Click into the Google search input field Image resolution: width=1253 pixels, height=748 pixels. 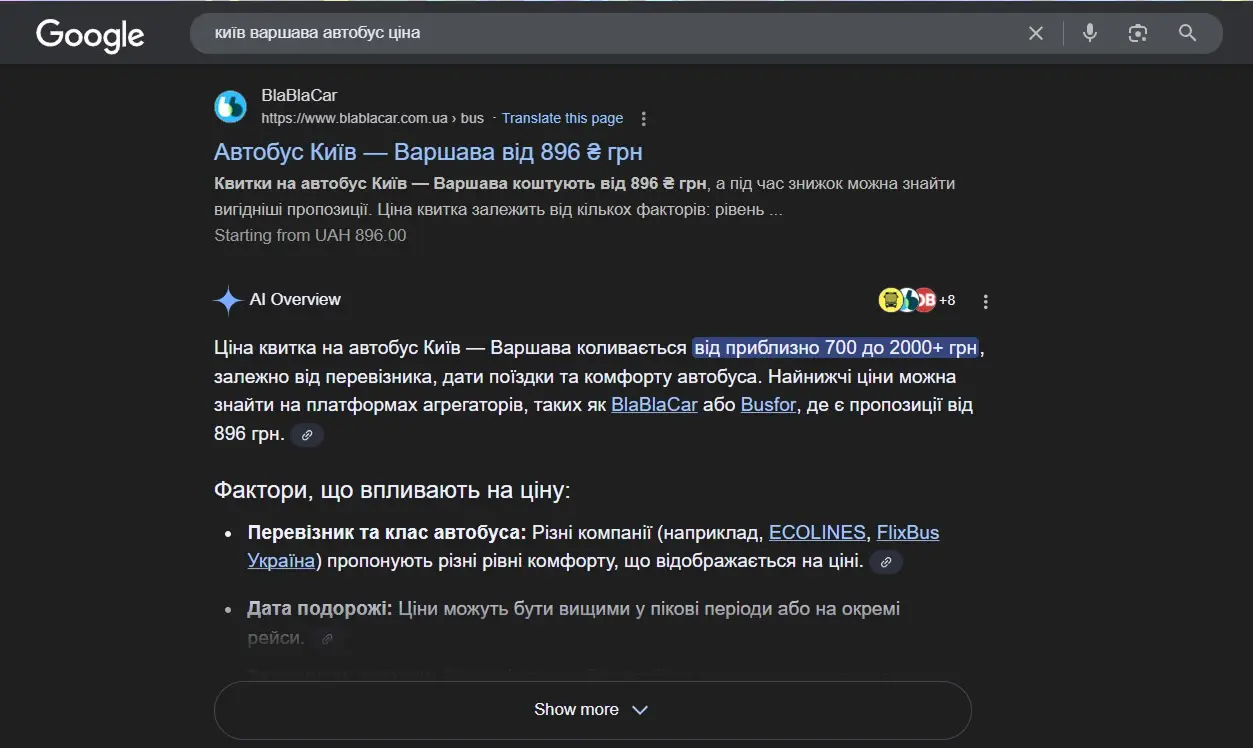tap(600, 33)
